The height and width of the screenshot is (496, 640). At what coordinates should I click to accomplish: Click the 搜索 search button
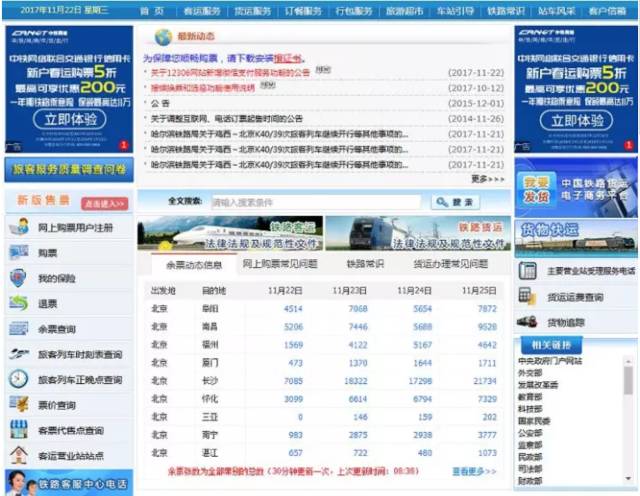click(456, 202)
